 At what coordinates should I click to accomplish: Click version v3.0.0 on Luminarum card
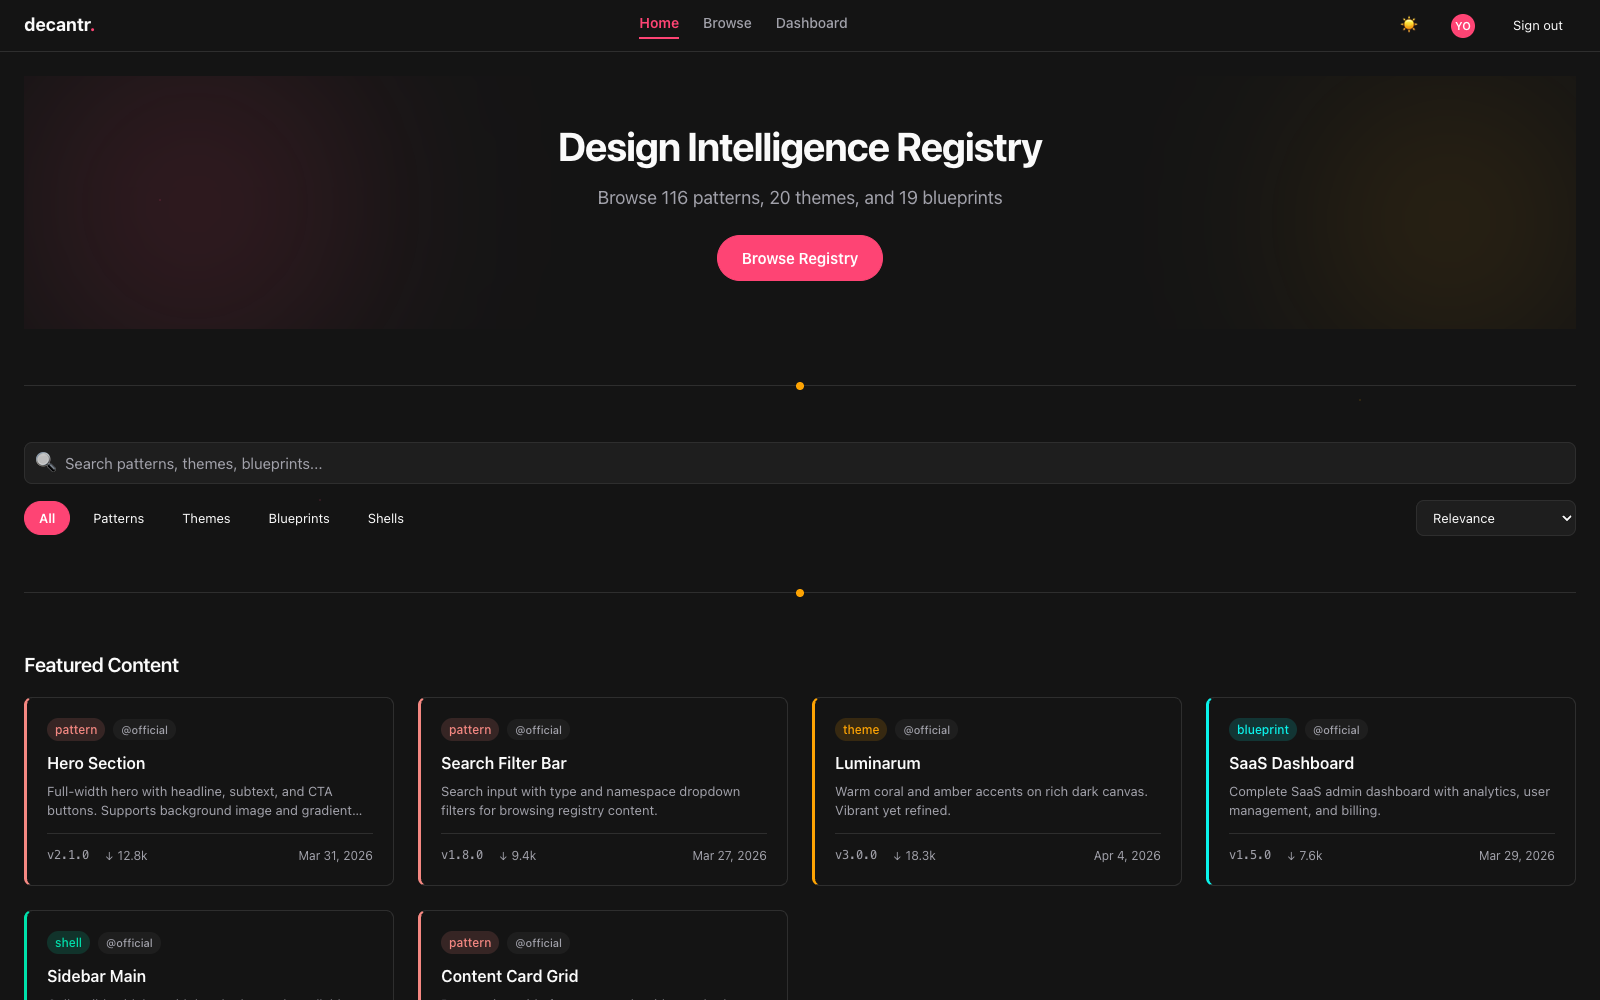[x=856, y=856]
